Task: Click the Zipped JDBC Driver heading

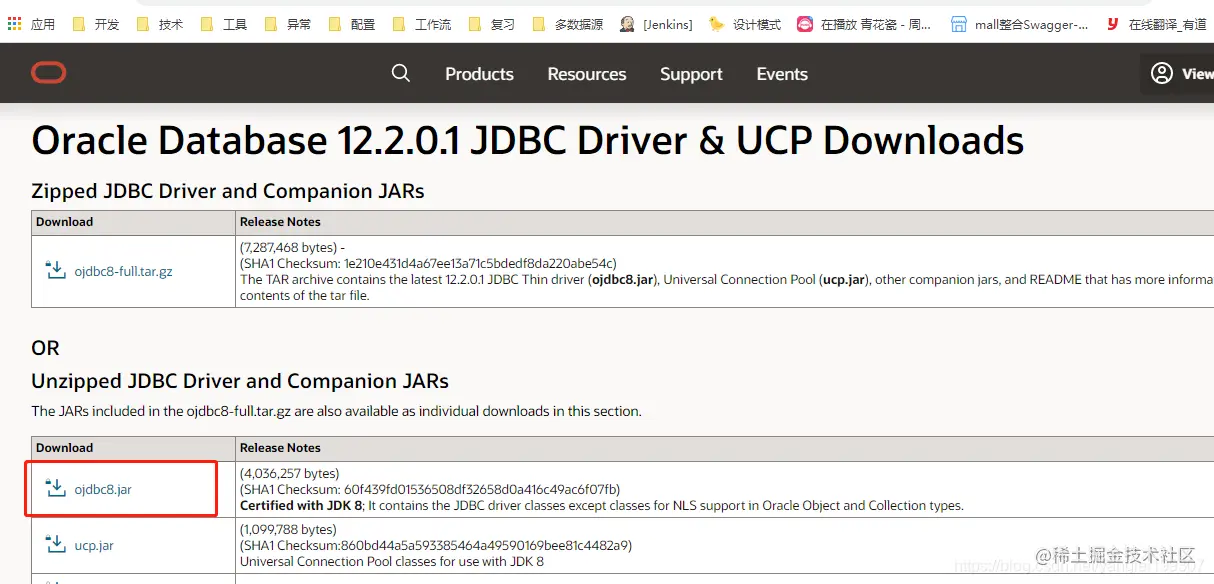Action: tap(228, 191)
